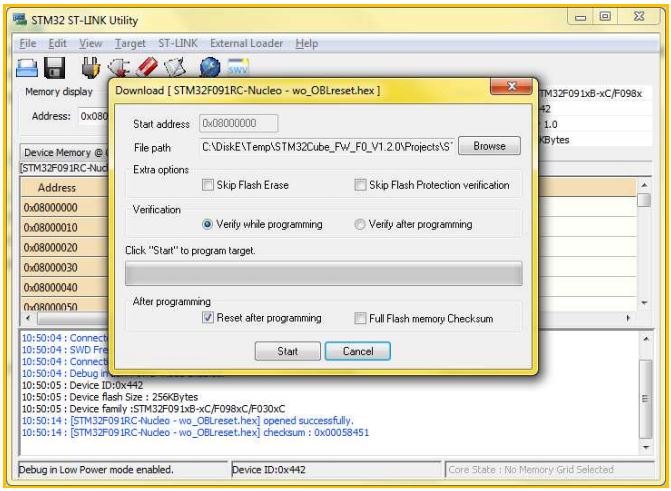The height and width of the screenshot is (491, 671).
Task: Select memory row 0x08000030
Action: [64, 268]
